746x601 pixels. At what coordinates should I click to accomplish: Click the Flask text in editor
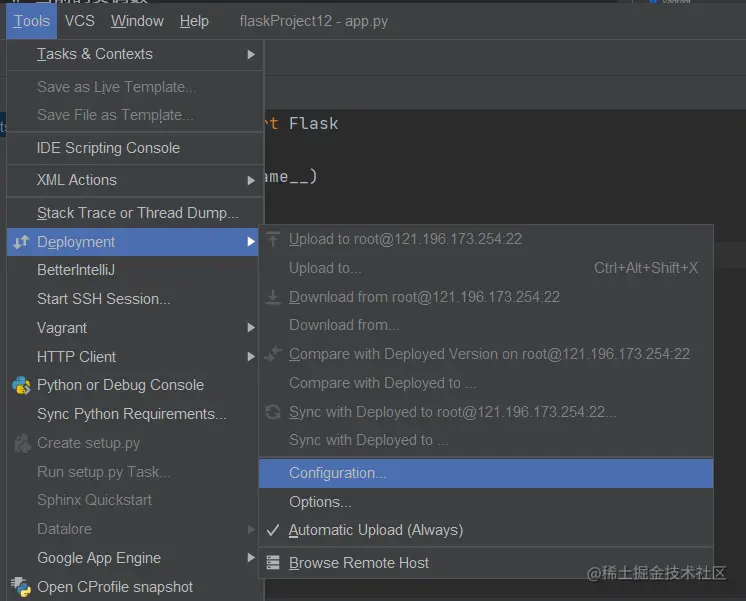pyautogui.click(x=314, y=124)
